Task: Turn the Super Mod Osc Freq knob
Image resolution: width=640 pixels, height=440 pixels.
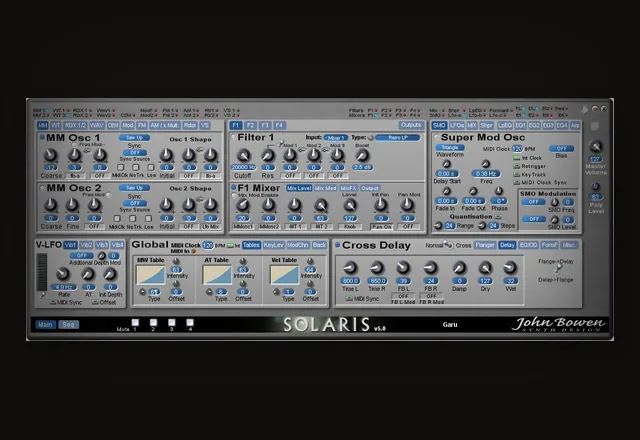Action: click(485, 164)
